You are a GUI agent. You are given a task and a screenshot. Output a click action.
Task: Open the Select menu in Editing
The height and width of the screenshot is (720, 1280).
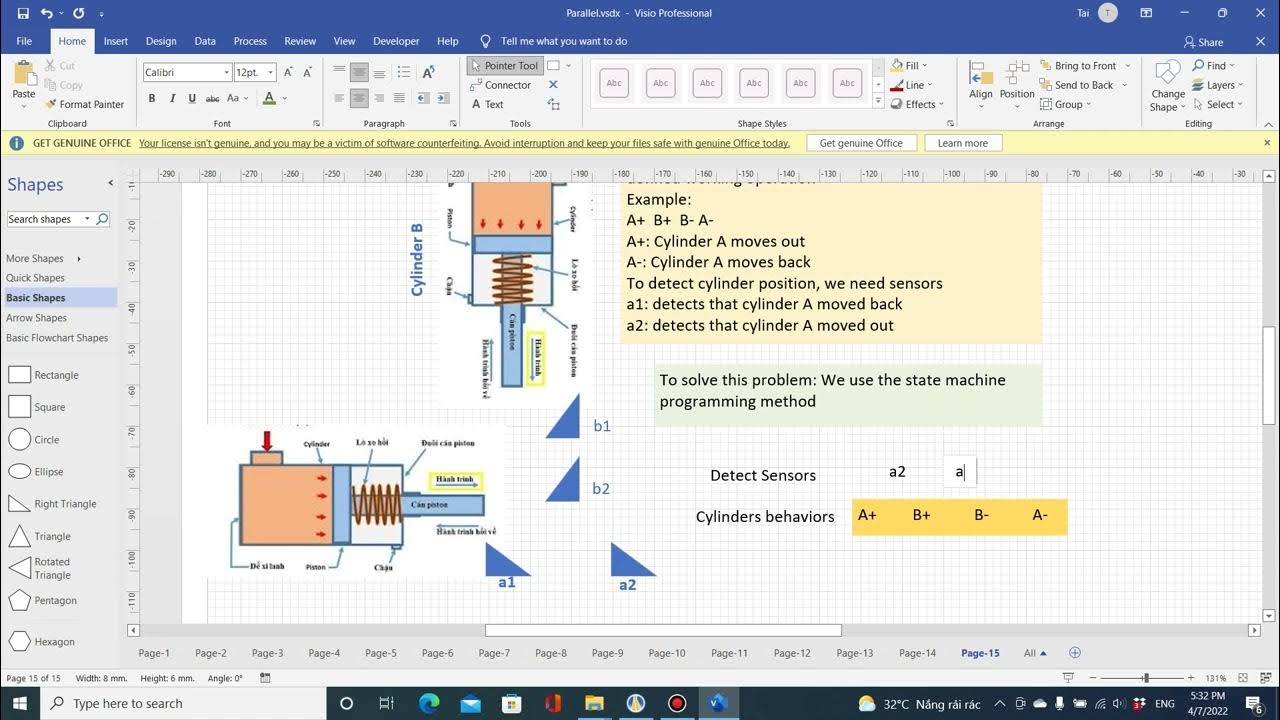click(1218, 104)
